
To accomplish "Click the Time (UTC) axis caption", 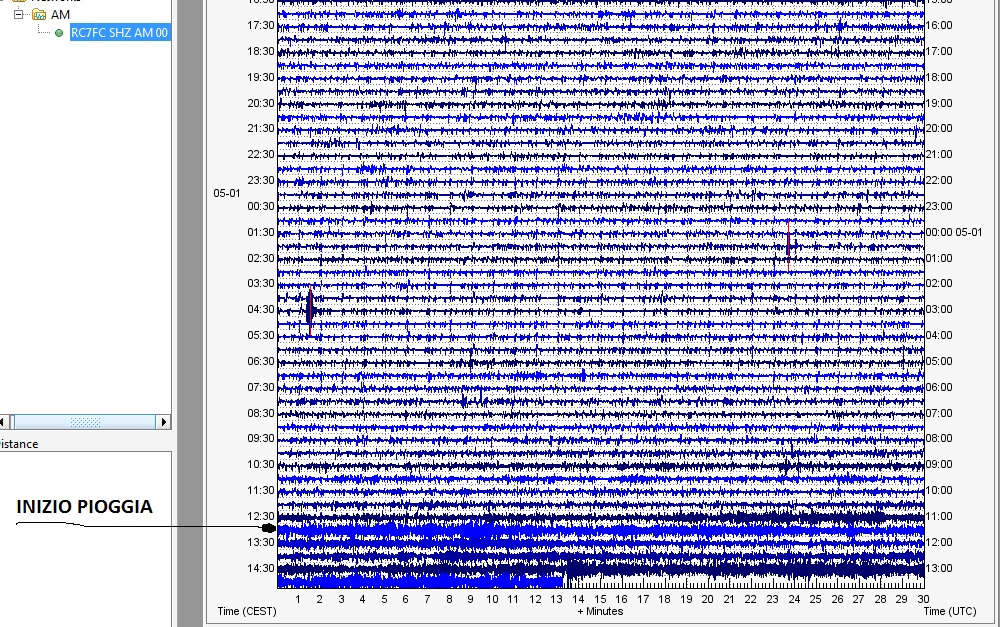I will pos(950,611).
